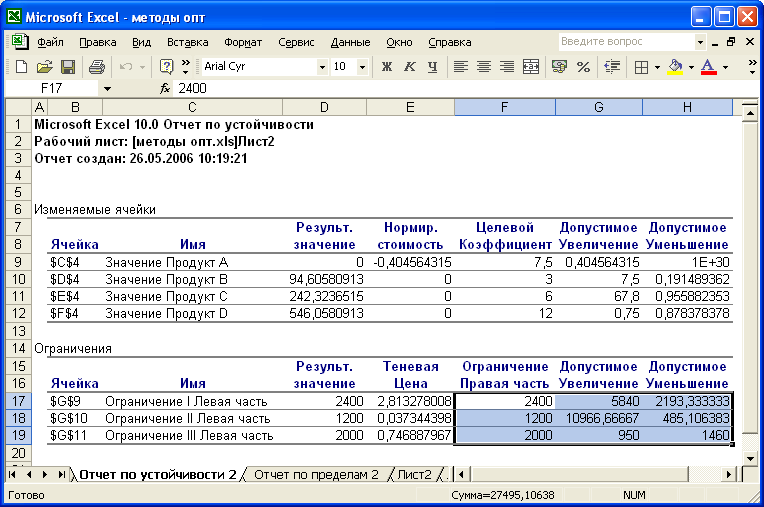Click the insert function fx icon
This screenshot has height=507, width=764.
point(165,89)
